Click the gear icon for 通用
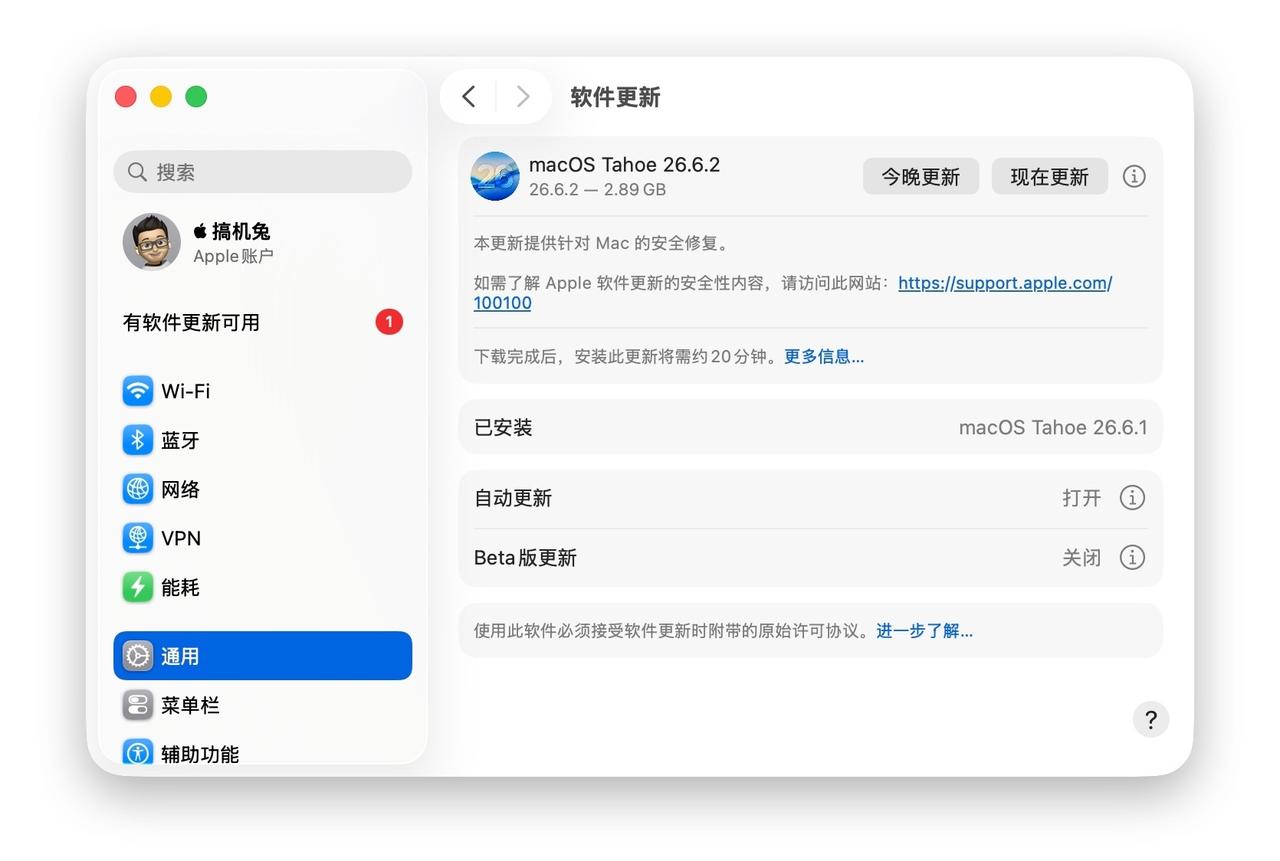This screenshot has width=1280, height=861. point(138,656)
